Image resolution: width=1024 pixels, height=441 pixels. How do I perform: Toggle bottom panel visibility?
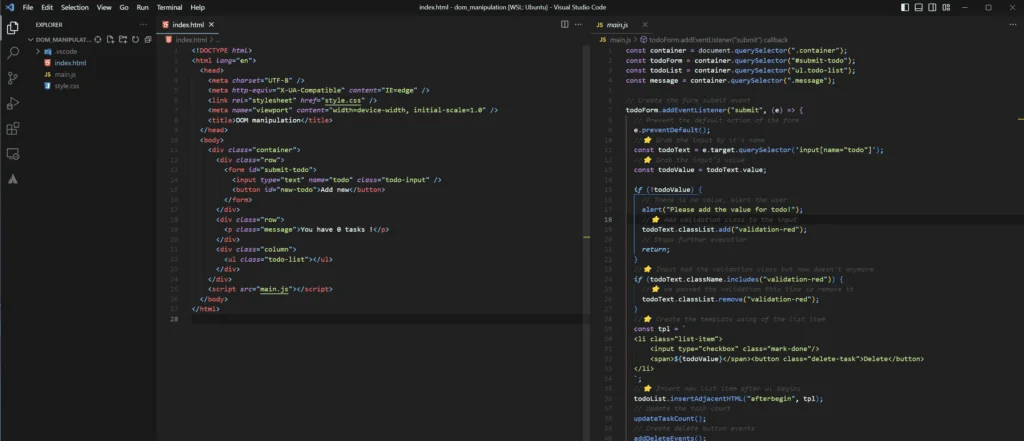coord(919,7)
